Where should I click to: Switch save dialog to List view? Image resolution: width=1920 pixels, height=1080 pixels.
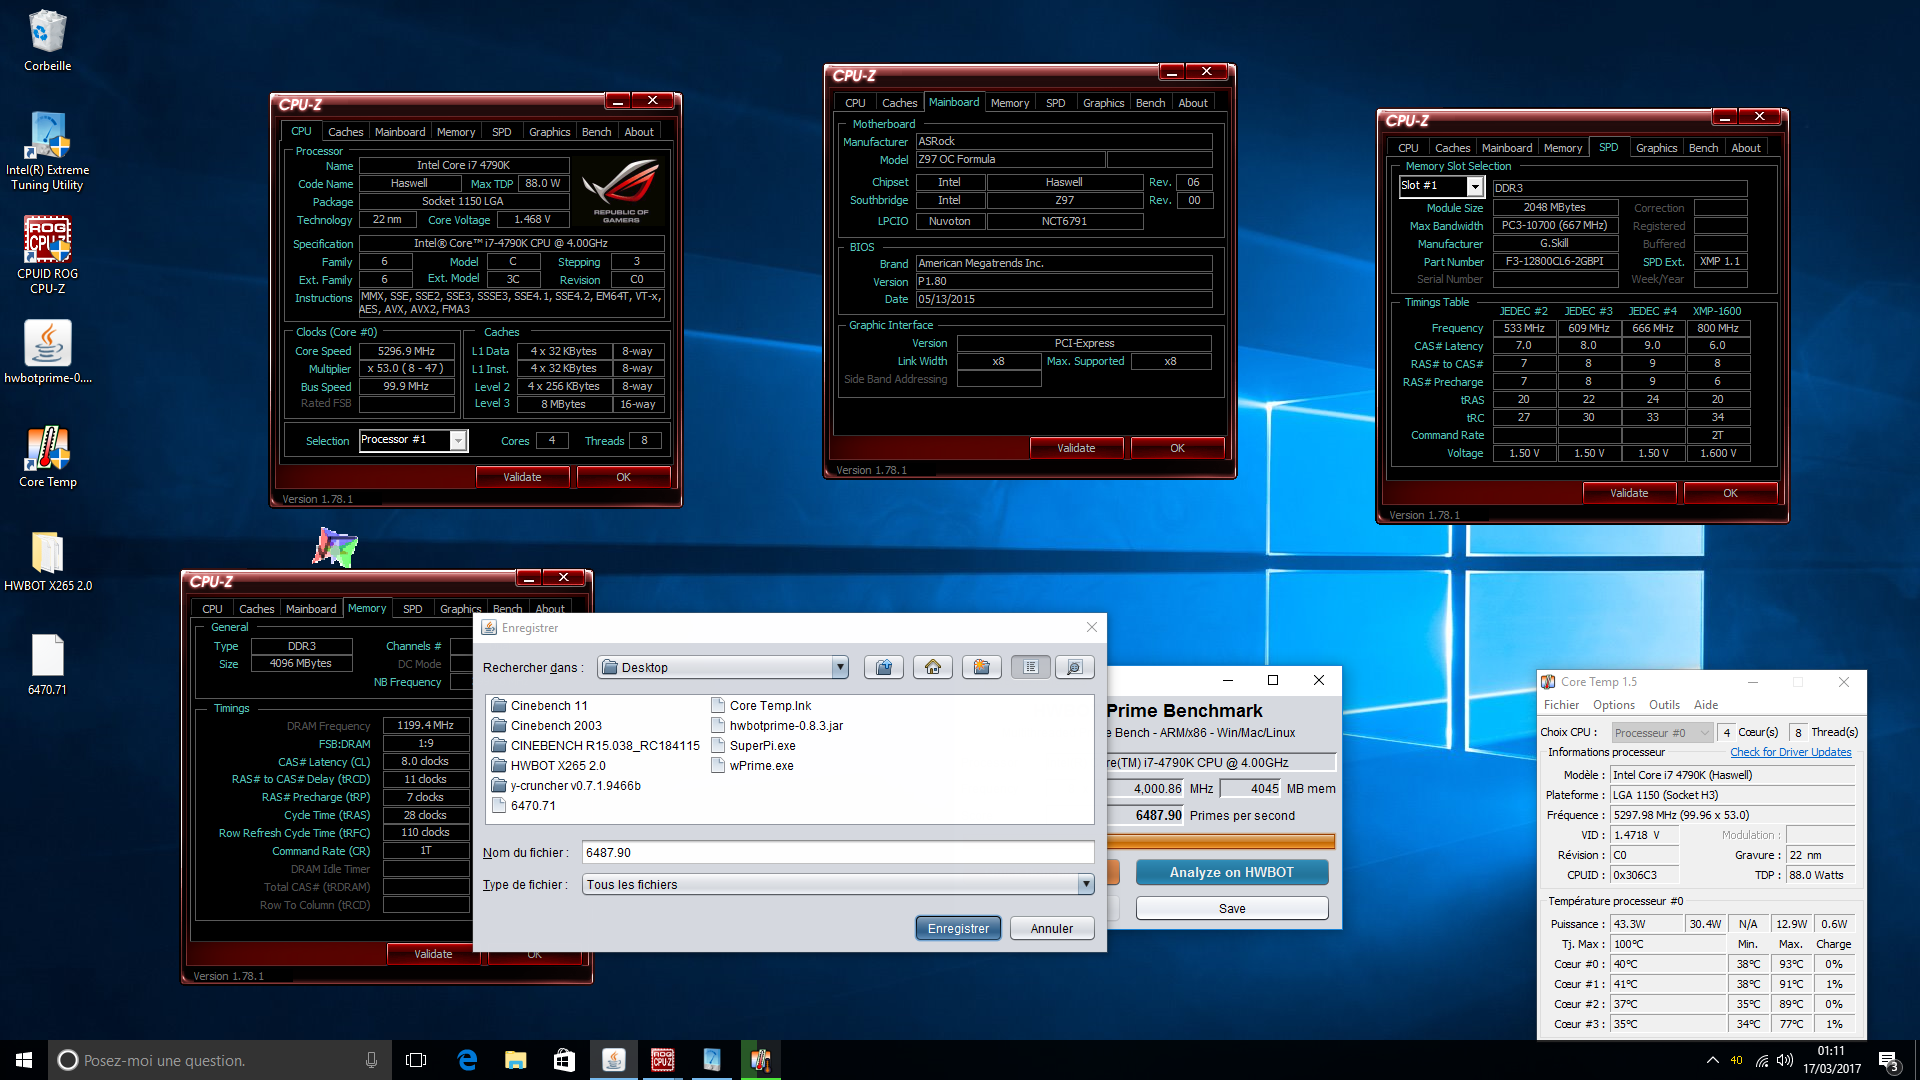pos(1031,667)
